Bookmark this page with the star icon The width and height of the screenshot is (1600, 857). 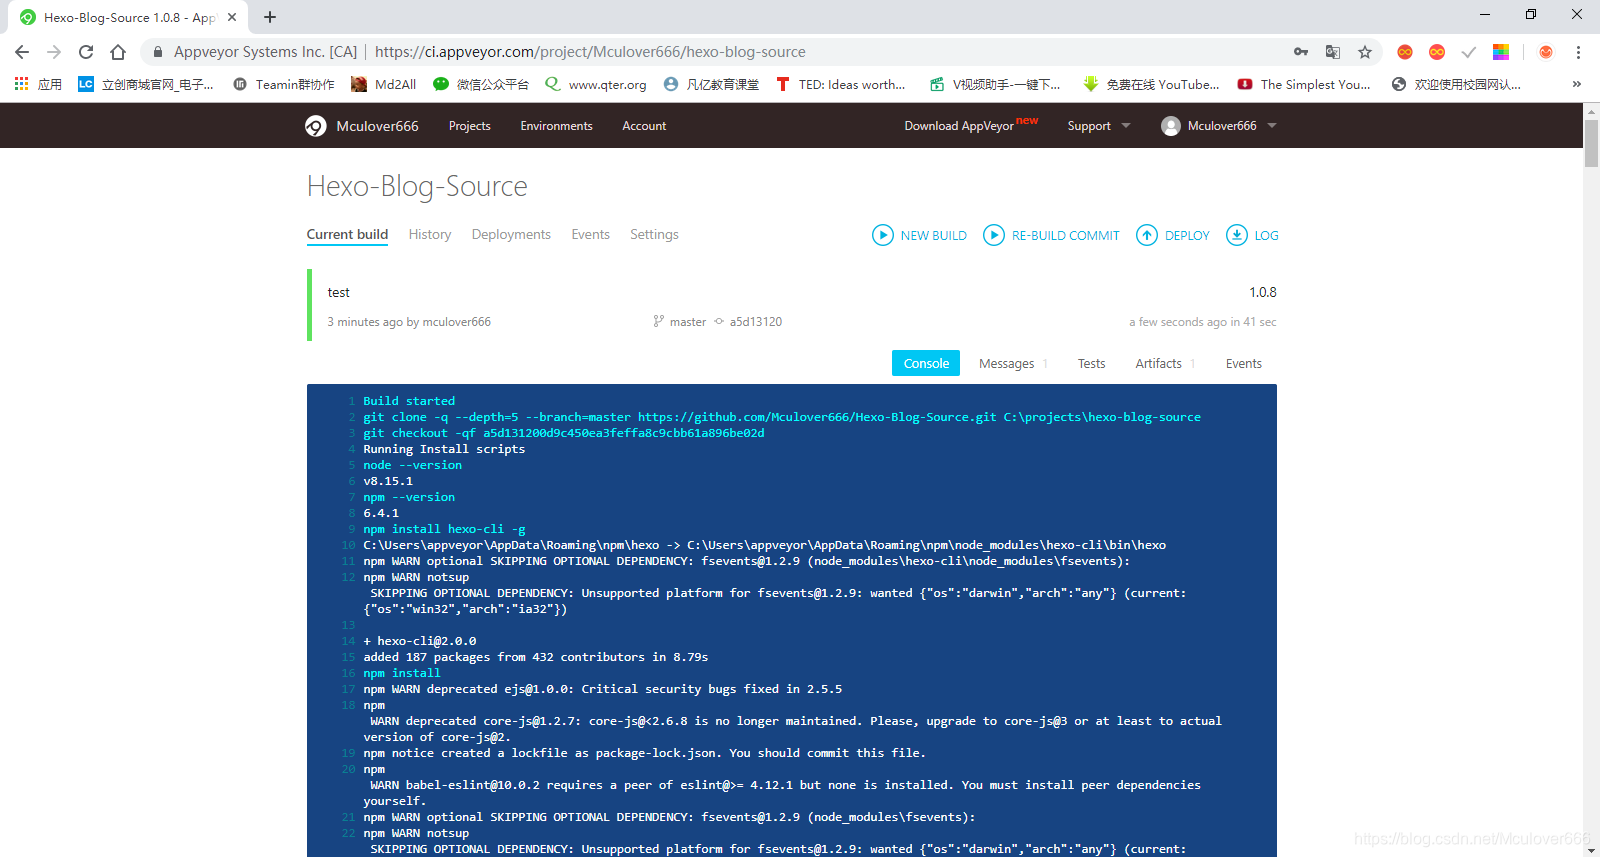point(1365,52)
